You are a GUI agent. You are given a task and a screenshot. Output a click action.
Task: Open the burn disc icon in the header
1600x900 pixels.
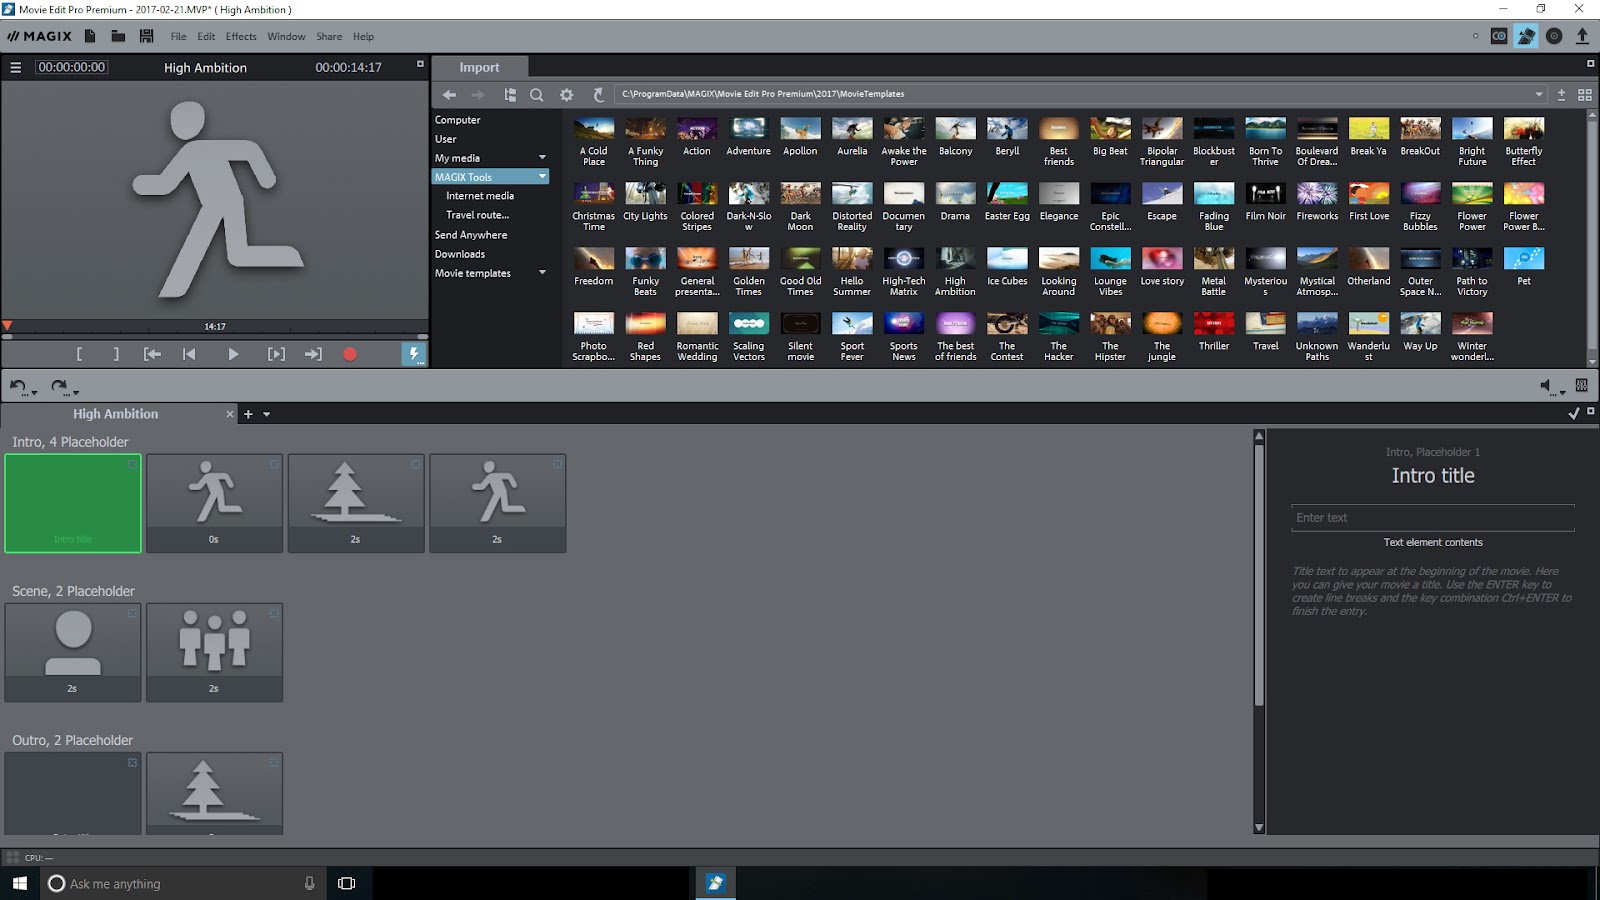coord(1554,36)
